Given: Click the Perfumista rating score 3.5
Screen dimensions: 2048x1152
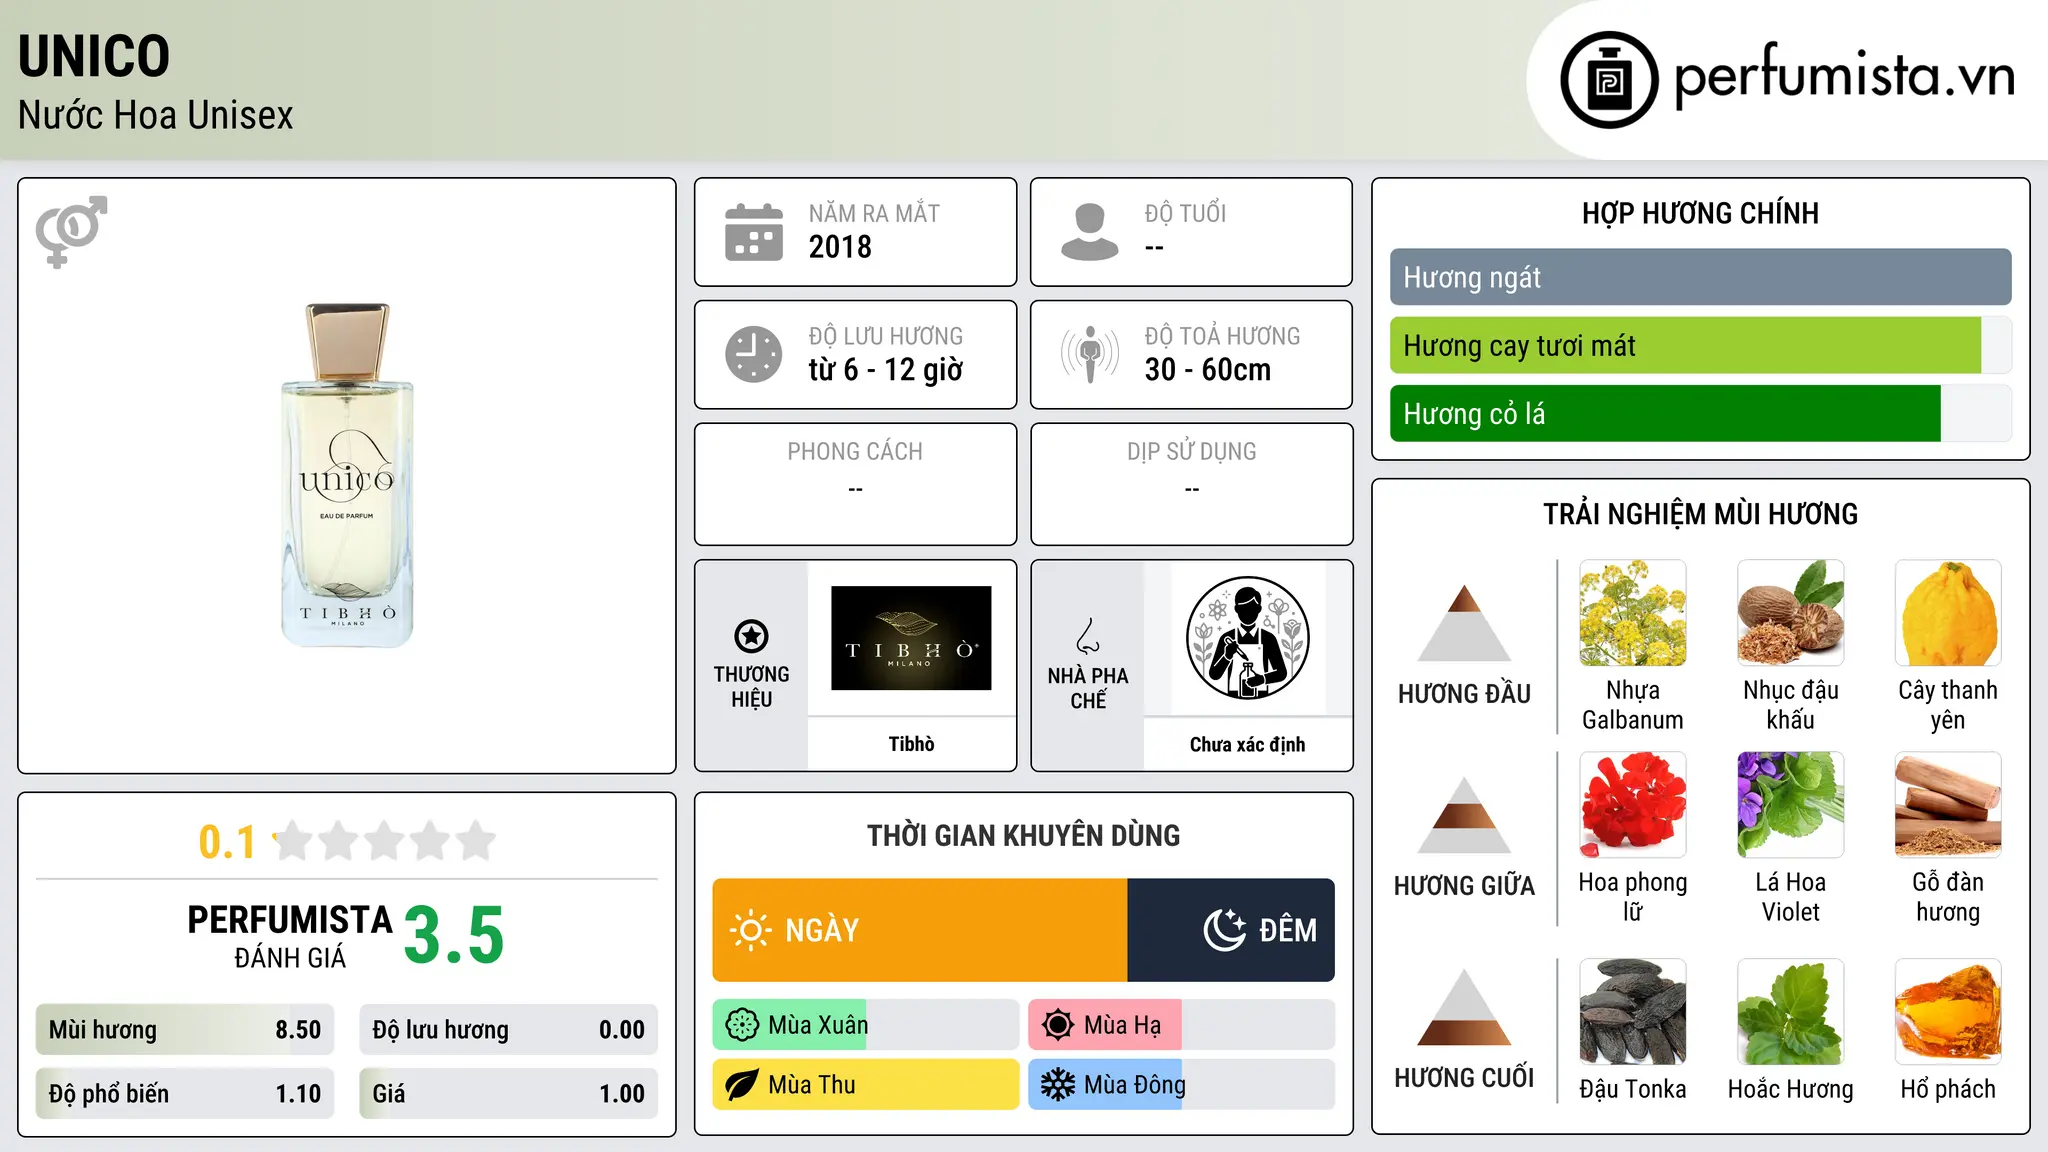Looking at the screenshot, I should point(454,935).
